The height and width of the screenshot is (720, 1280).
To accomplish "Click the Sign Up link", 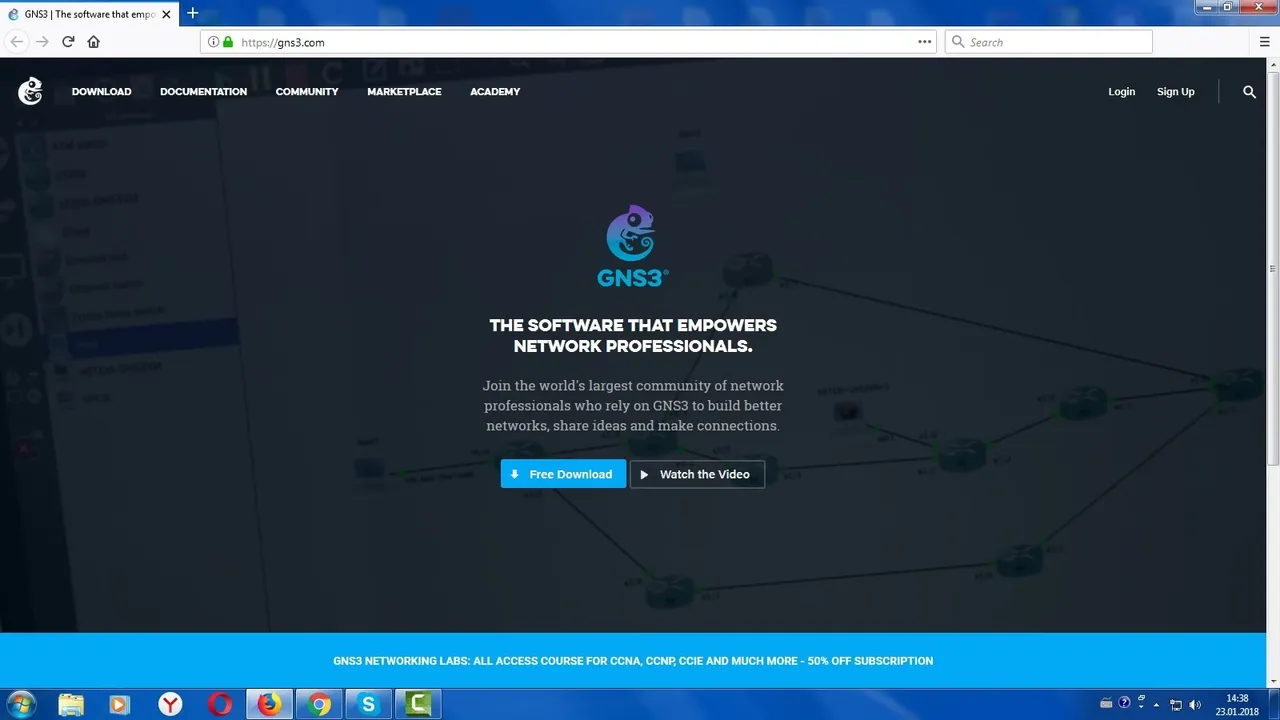I will (x=1175, y=92).
